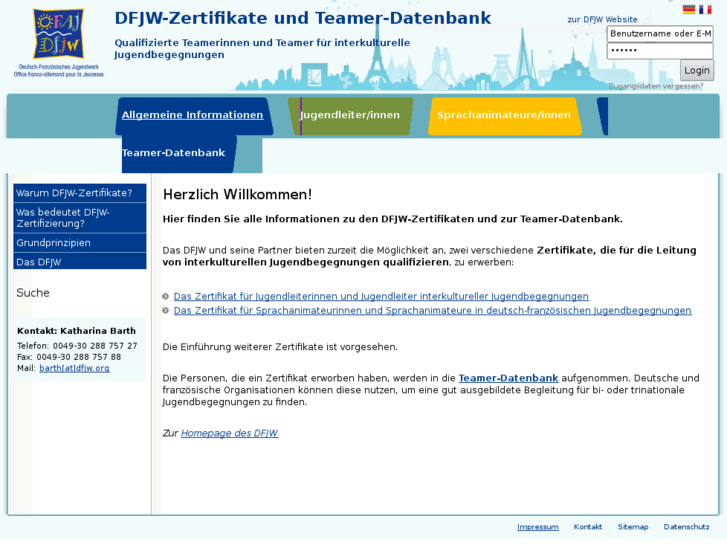Focus the password field
This screenshot has width=727, height=545.
point(660,51)
